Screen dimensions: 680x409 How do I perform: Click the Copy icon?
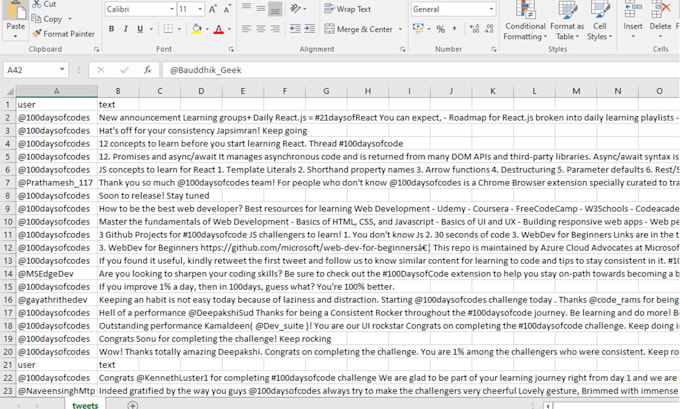[x=36, y=19]
